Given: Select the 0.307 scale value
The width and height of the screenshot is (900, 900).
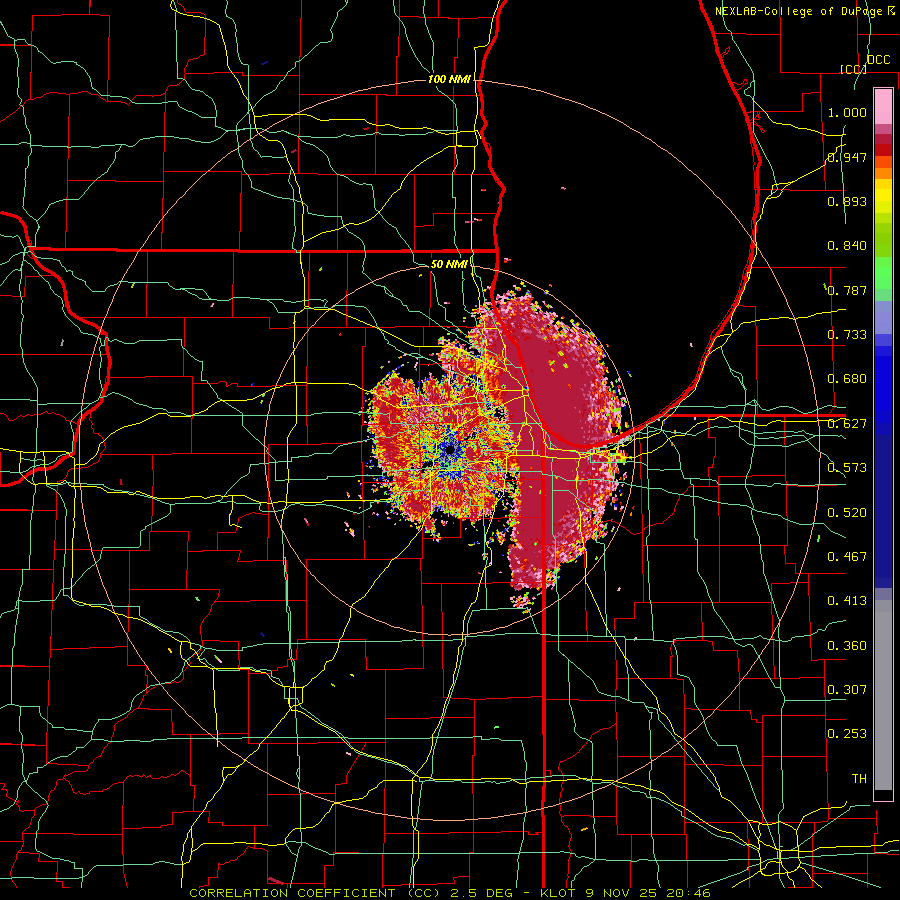Looking at the screenshot, I should tap(847, 689).
